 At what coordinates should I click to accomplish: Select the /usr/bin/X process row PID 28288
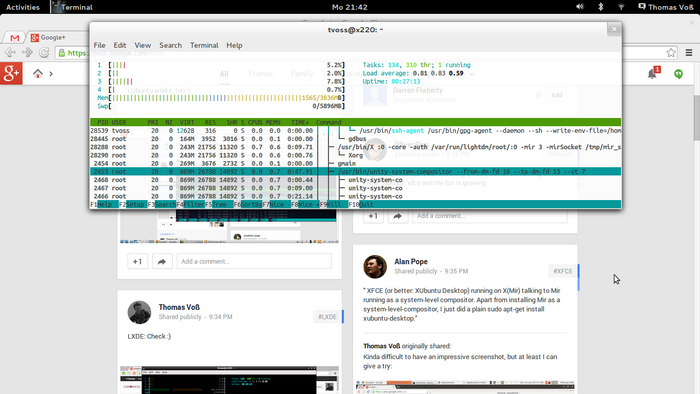pos(355,147)
